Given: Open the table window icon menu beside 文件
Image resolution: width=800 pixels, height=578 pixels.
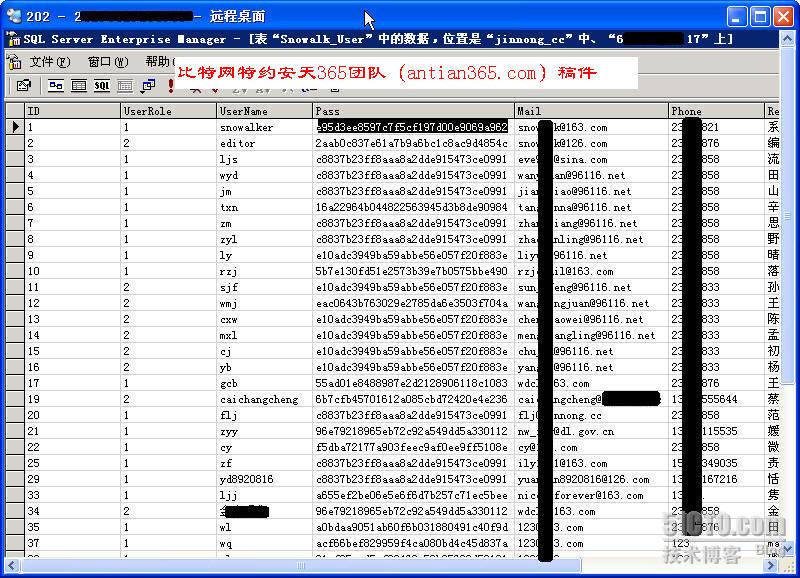Looking at the screenshot, I should tap(14, 62).
